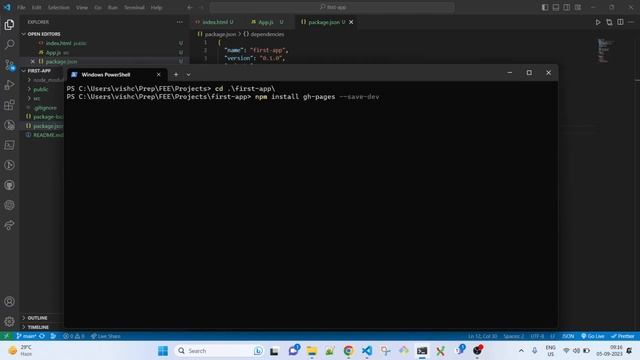Click Go Live in status bar
Viewport: 640px width, 360px height.
tap(593, 336)
